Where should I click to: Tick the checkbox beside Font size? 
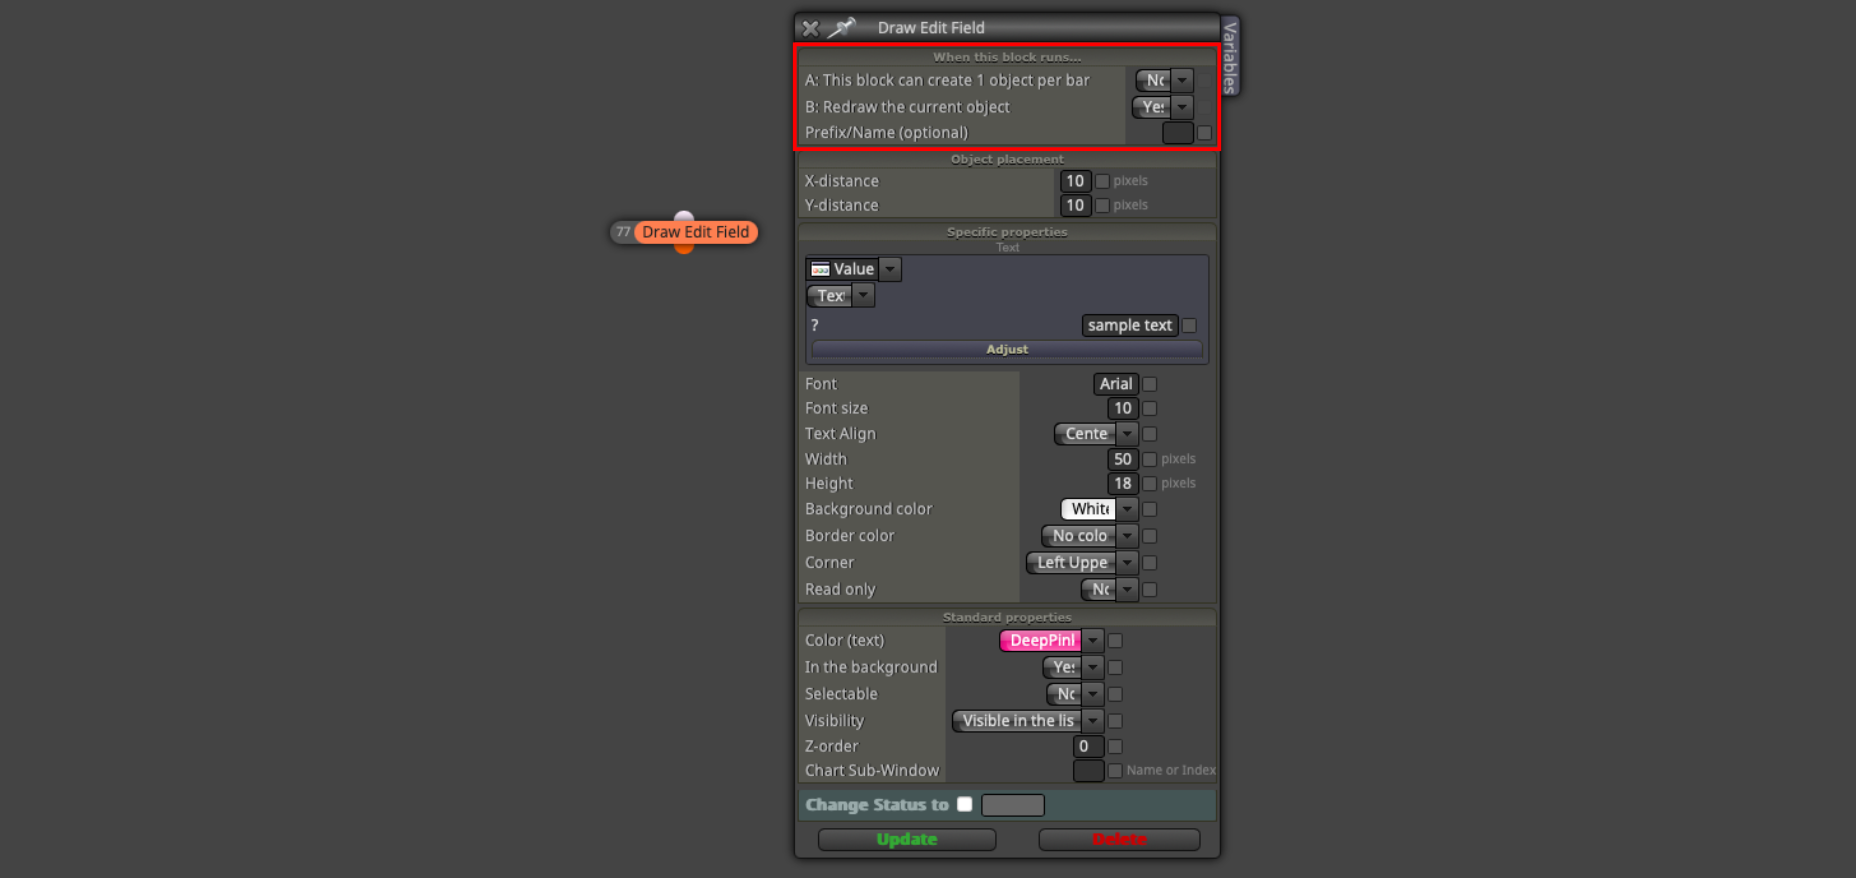1150,409
